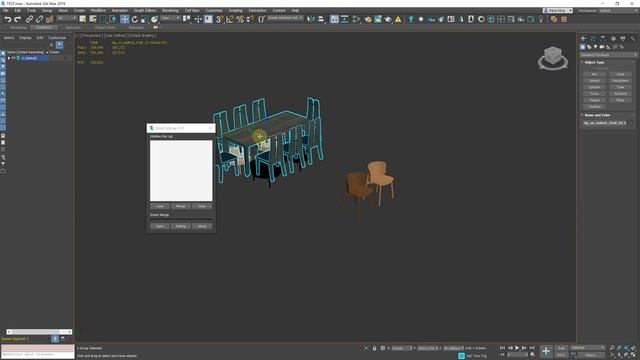Click the Scene Explorer horizontal scrollbar
640x360 pixels.
[39, 332]
